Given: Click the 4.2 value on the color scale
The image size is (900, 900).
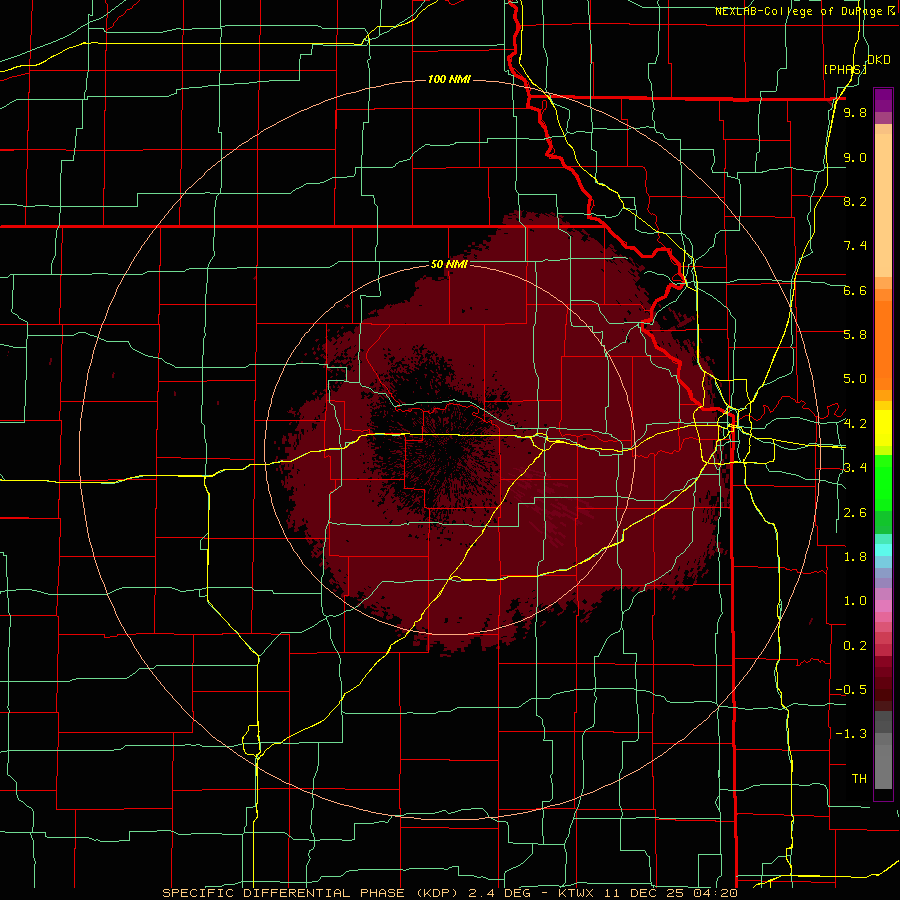Looking at the screenshot, I should pyautogui.click(x=855, y=424).
